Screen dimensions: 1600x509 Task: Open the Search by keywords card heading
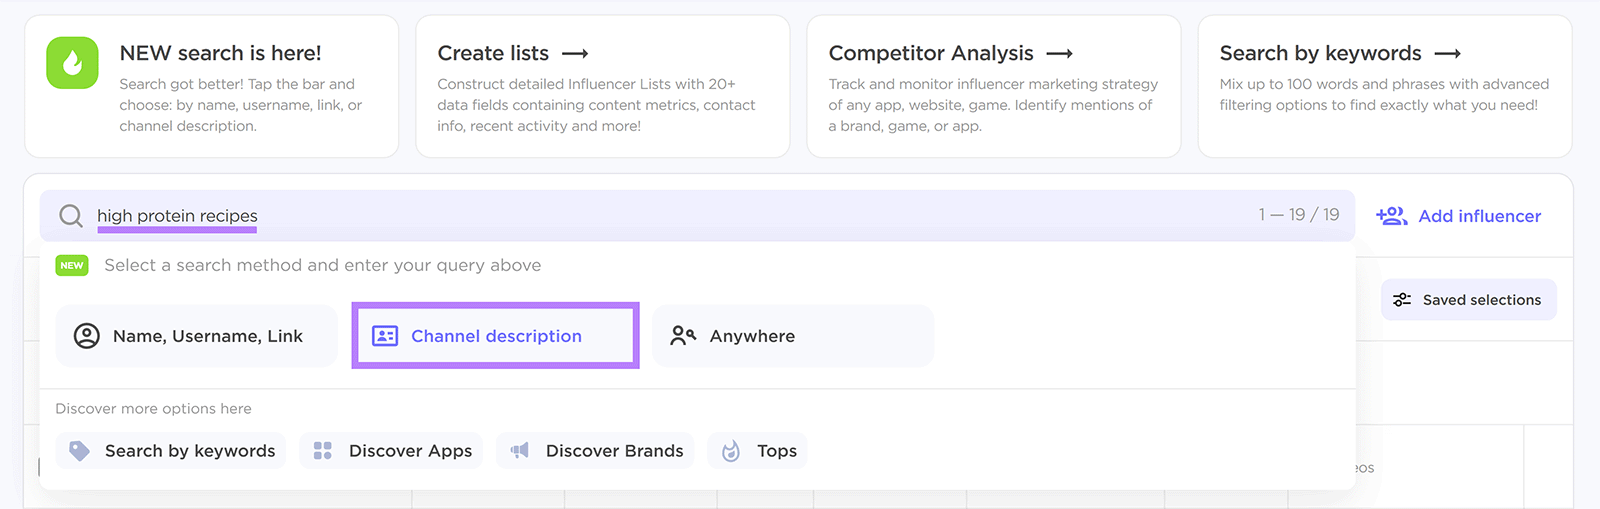[x=1339, y=53]
